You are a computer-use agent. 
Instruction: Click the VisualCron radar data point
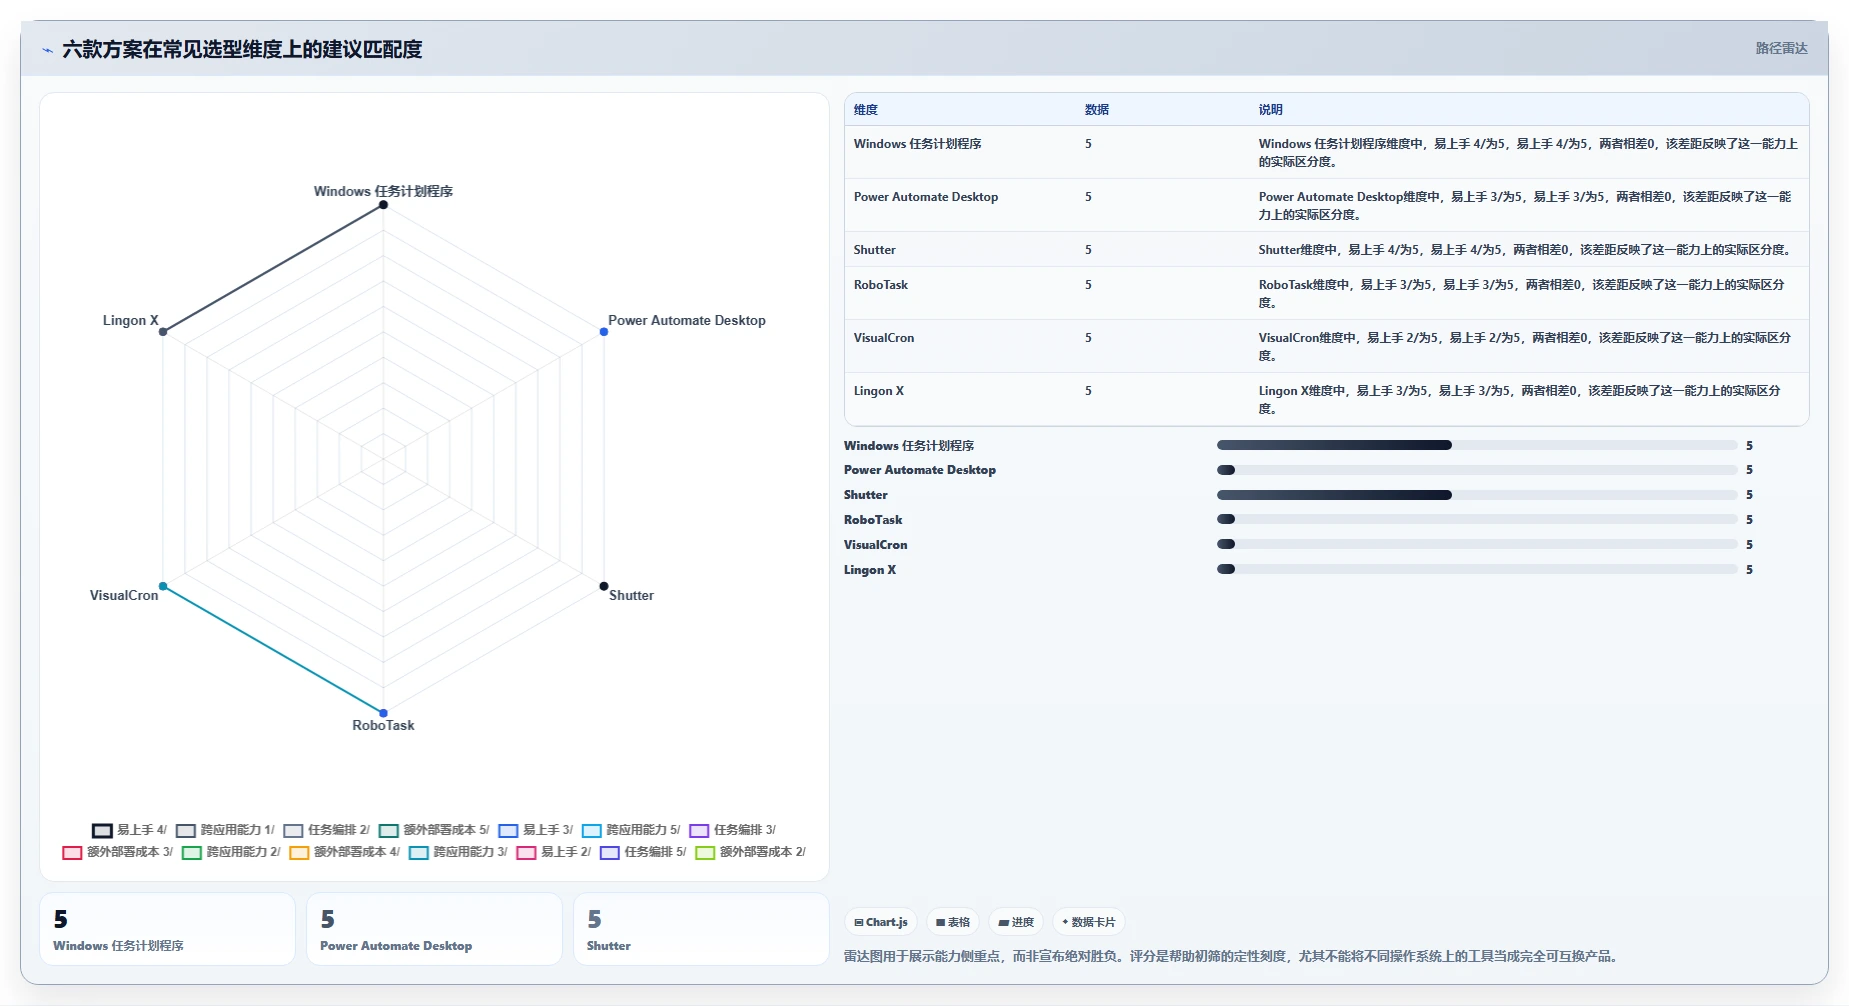click(x=163, y=586)
